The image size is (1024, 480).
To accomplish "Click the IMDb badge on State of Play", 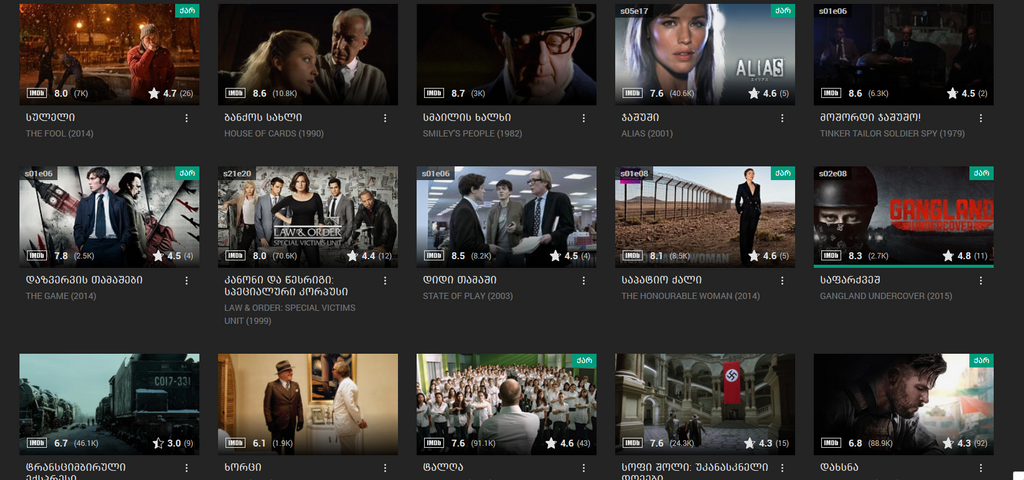I will [x=434, y=256].
